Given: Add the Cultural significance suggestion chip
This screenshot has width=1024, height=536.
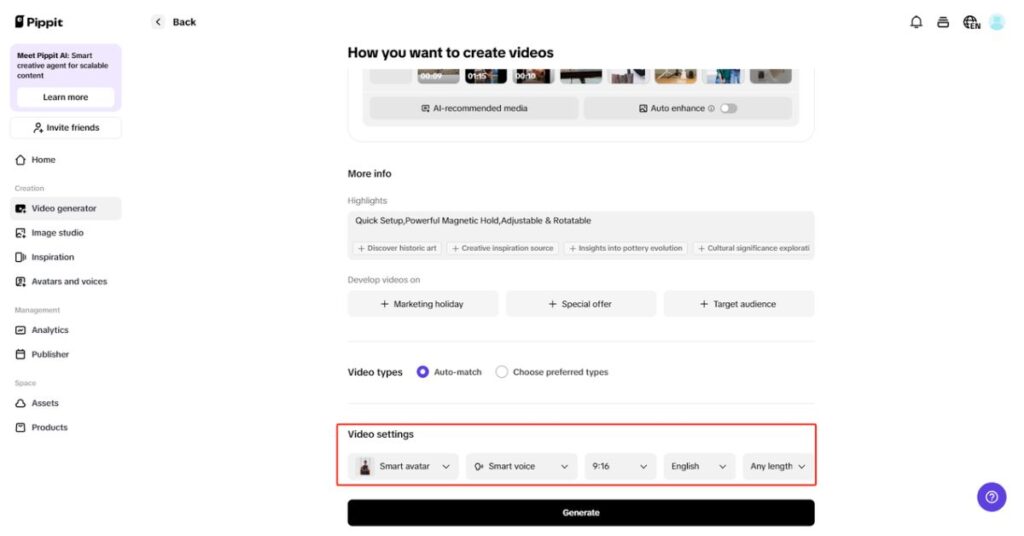Looking at the screenshot, I should tap(753, 249).
